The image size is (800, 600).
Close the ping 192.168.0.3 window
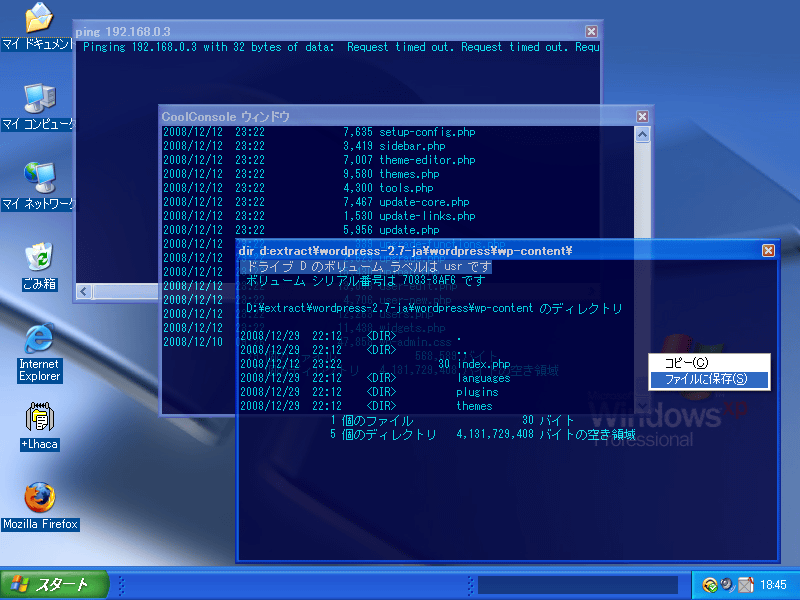pos(591,32)
